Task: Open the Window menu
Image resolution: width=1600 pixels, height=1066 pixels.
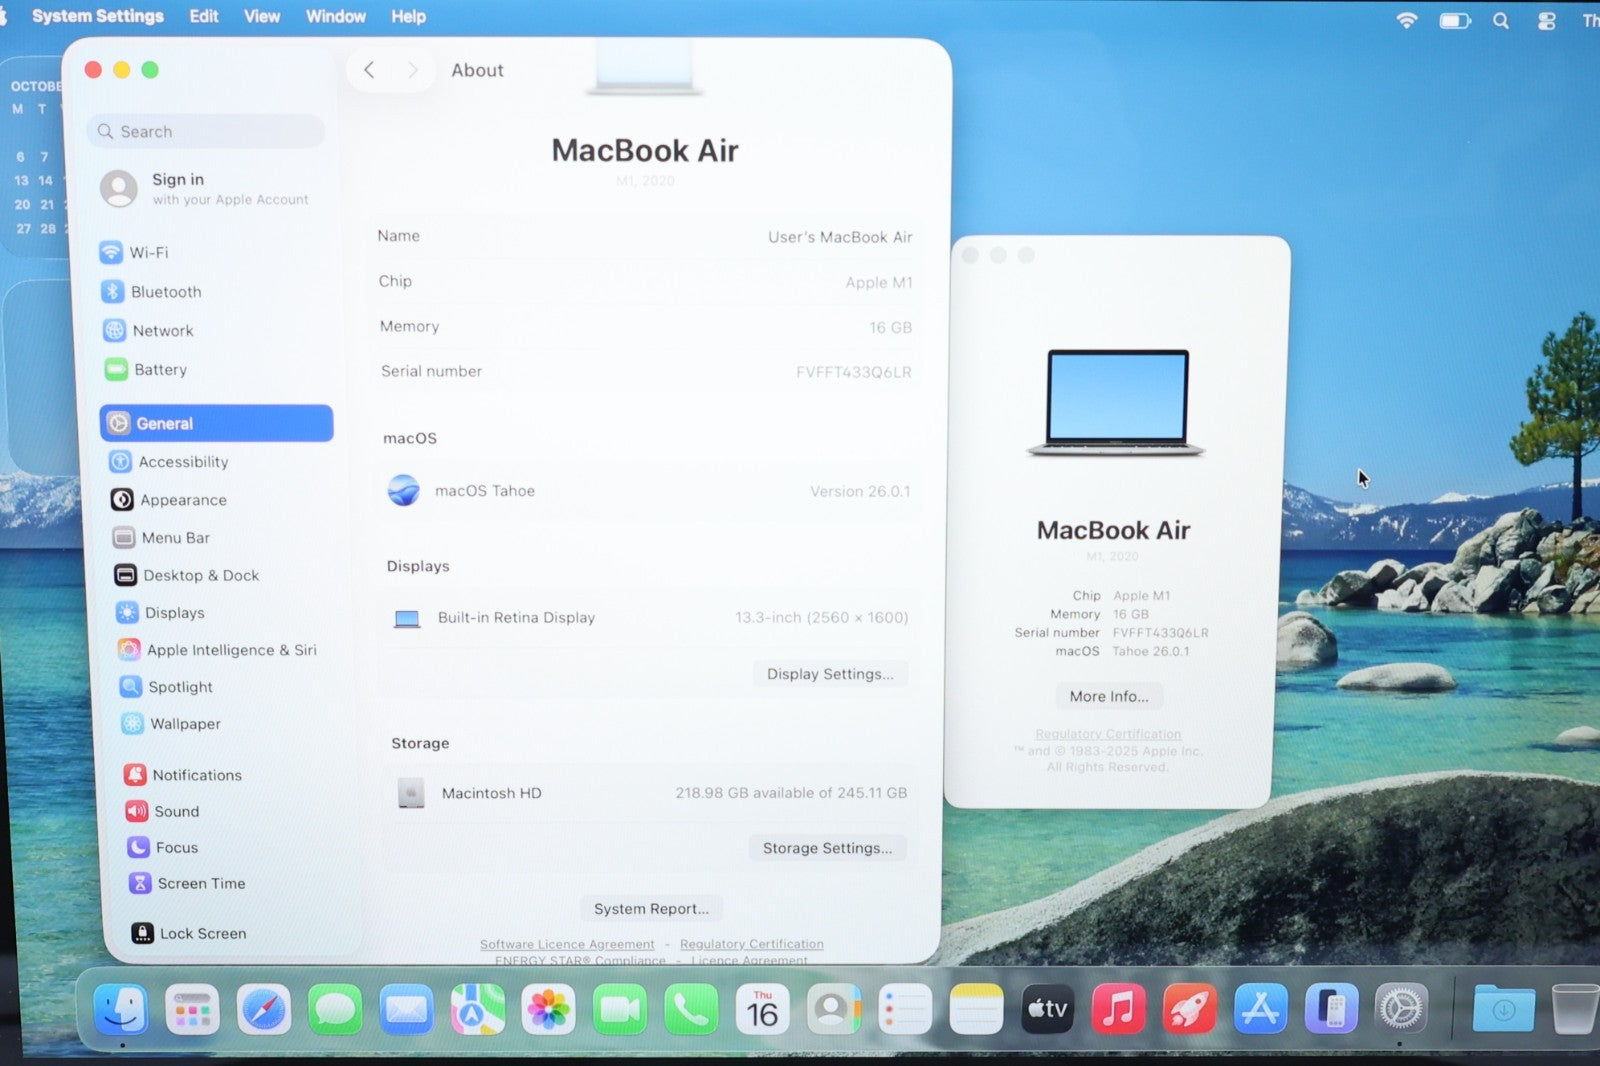Action: click(x=335, y=17)
